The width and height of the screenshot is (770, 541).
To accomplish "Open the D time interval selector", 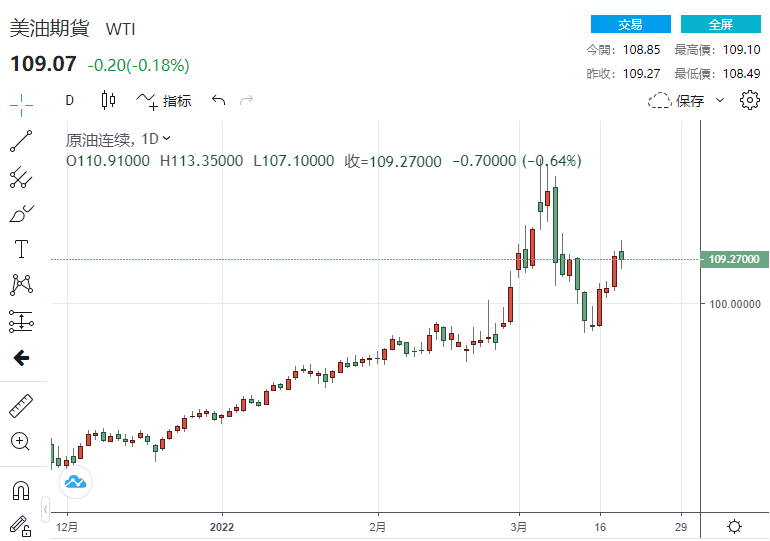I will [x=70, y=100].
